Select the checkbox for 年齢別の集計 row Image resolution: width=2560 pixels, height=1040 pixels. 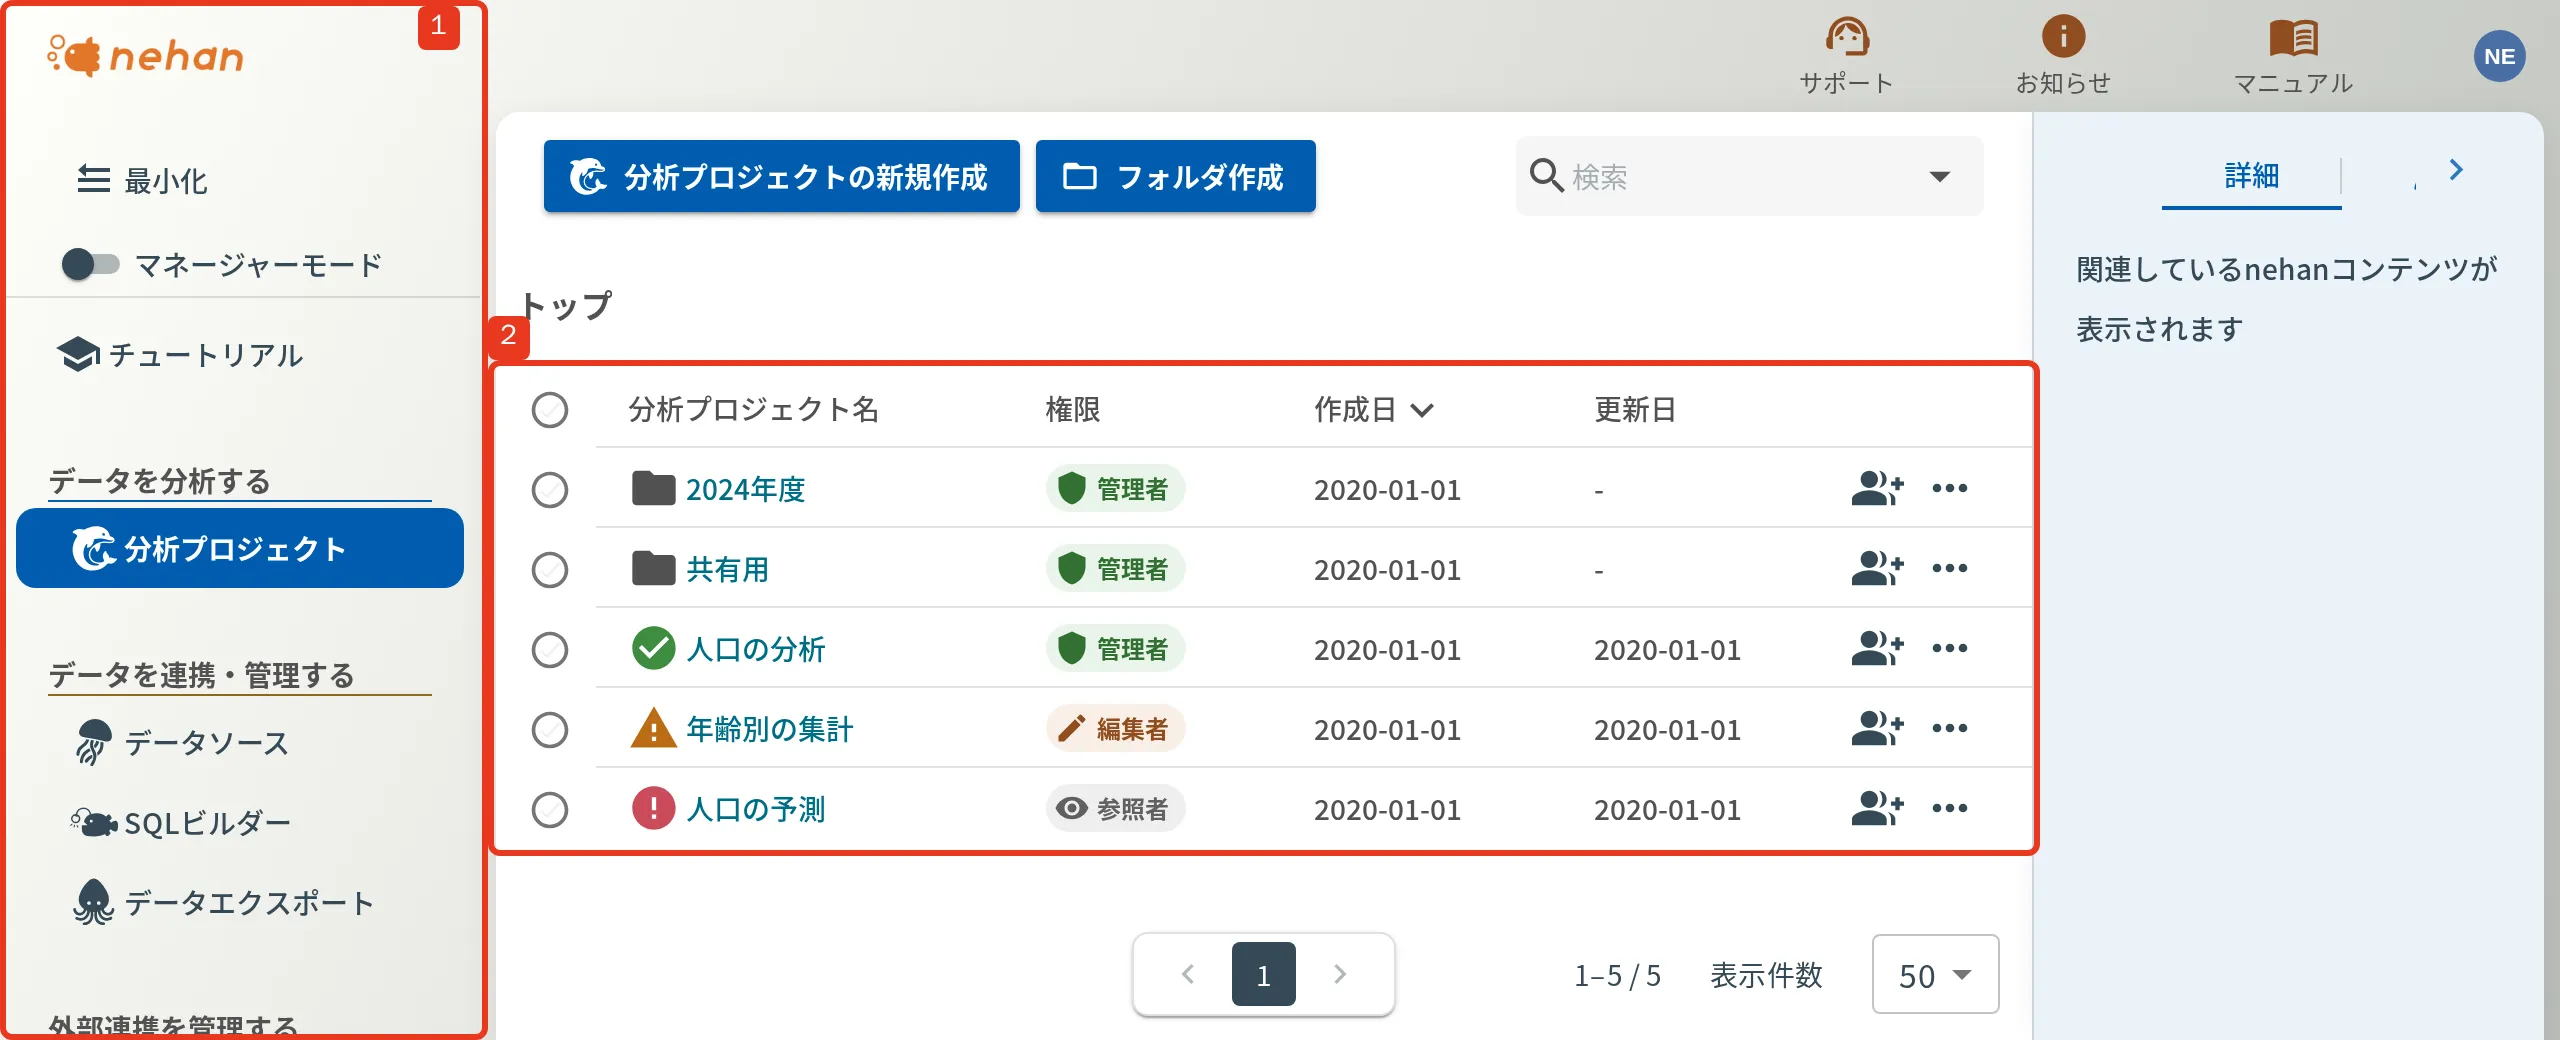point(550,730)
